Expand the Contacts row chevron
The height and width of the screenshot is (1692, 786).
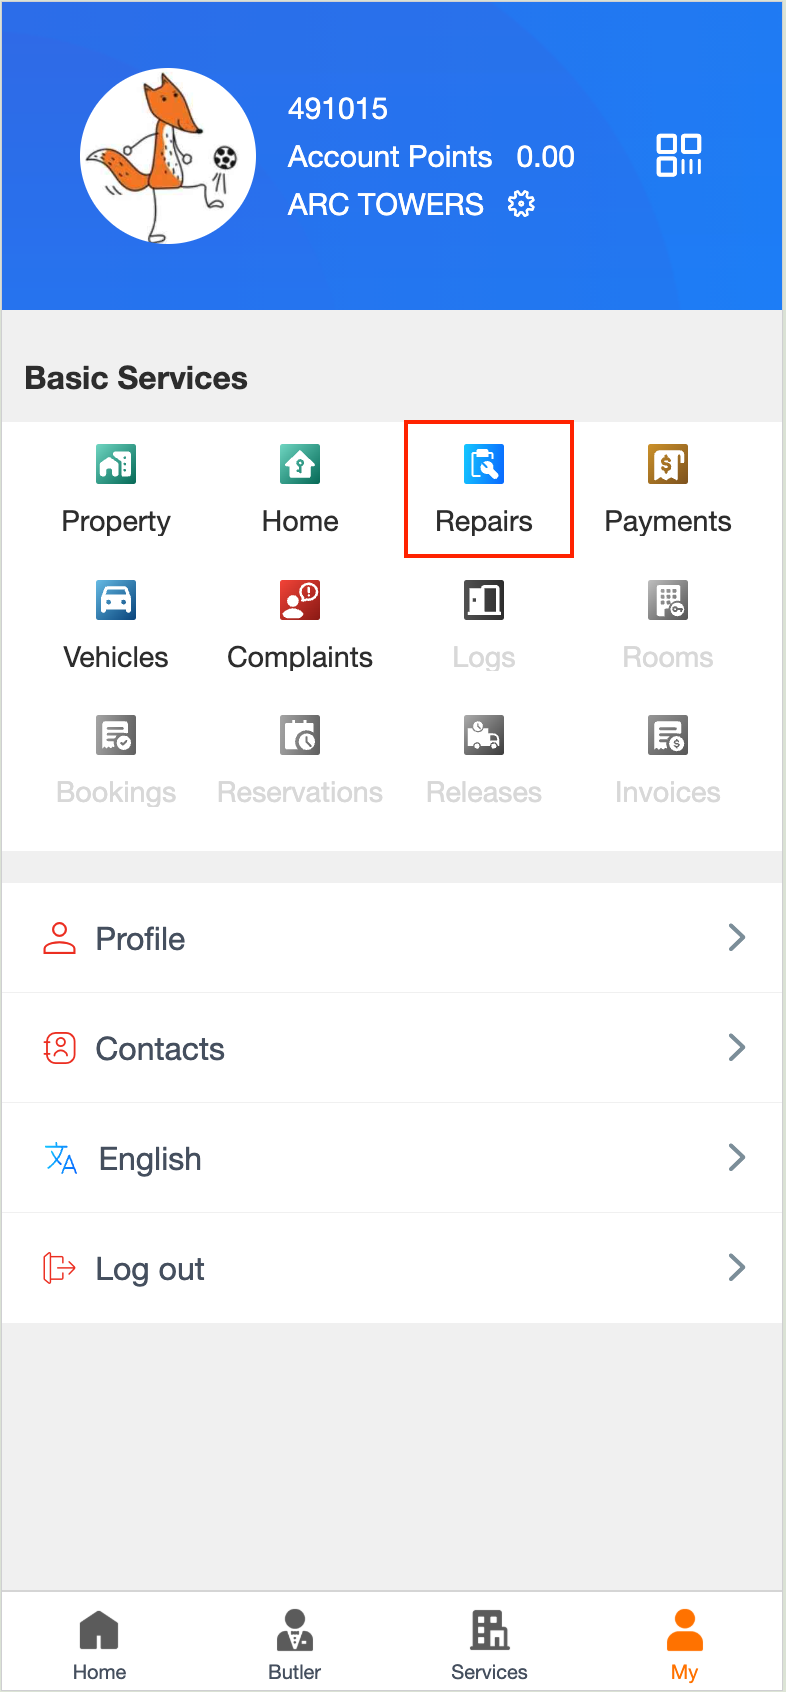coord(737,1048)
